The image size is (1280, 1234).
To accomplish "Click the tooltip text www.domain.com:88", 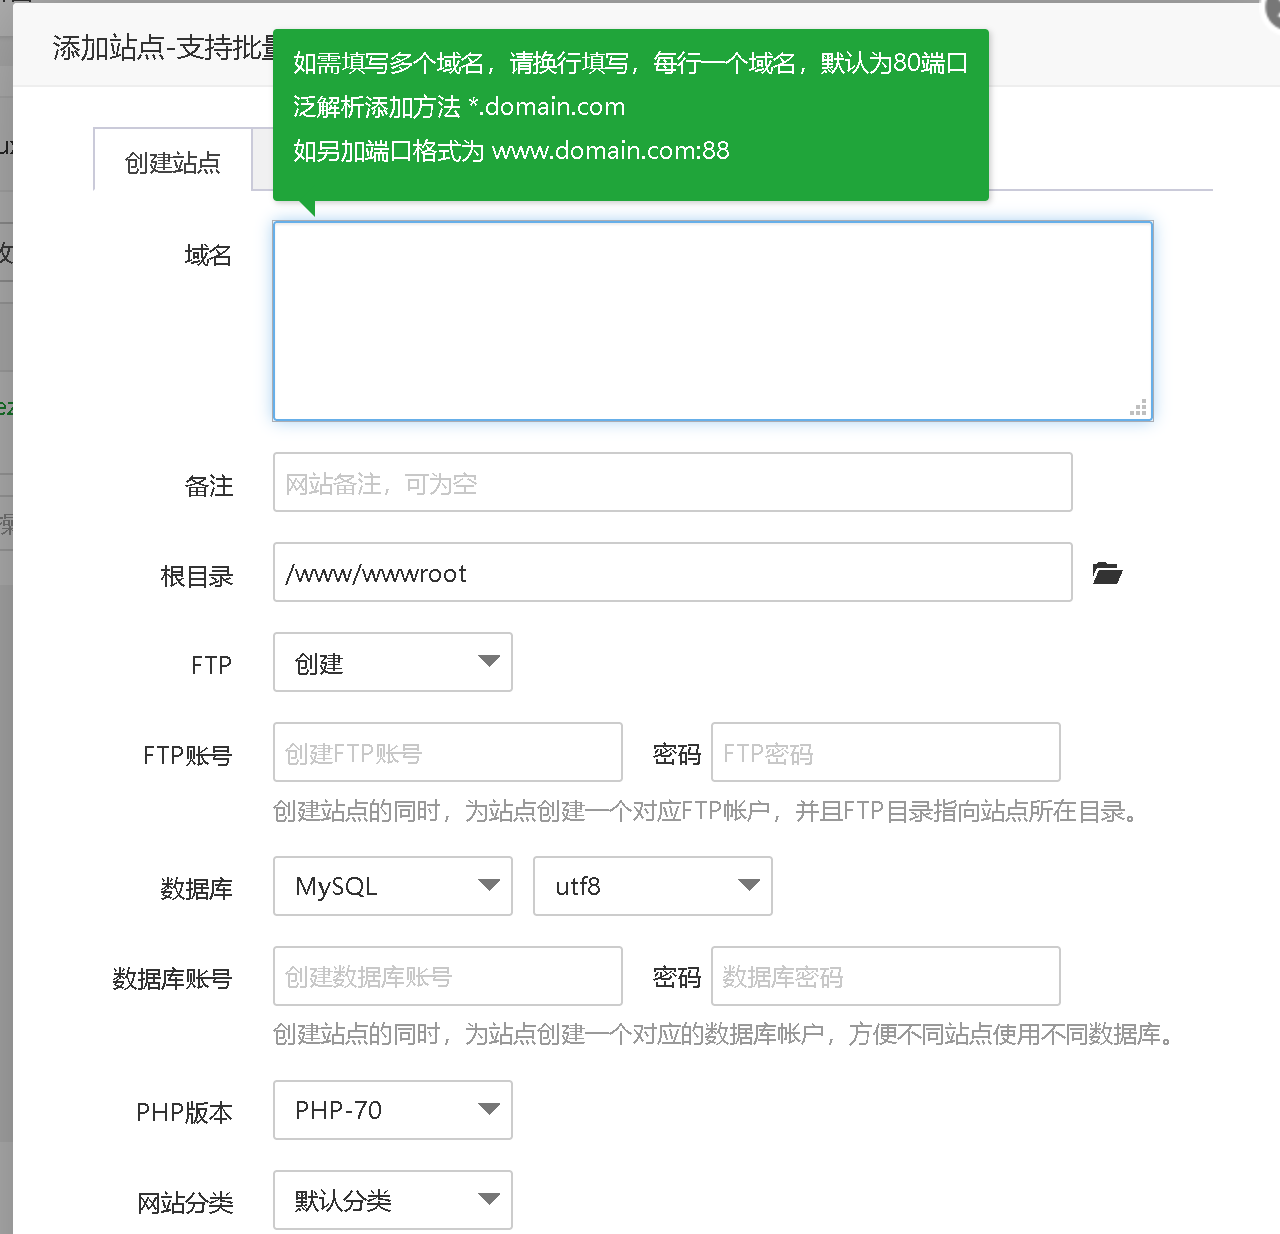I will [x=611, y=150].
